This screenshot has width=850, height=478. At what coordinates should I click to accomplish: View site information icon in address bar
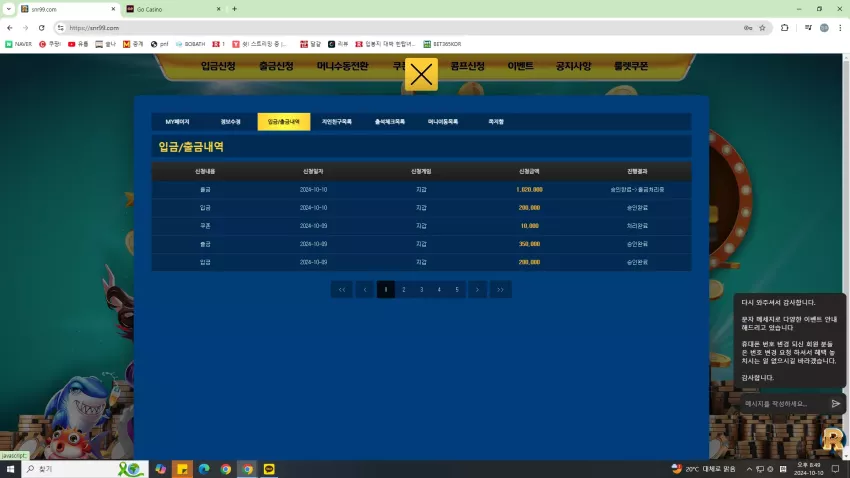61,28
